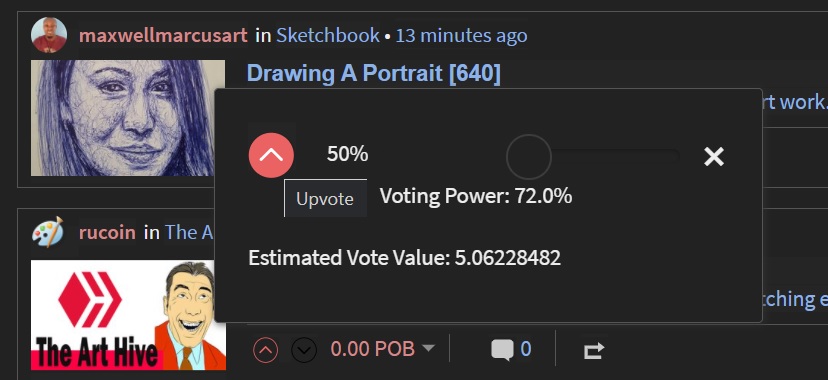Open the Drawing A Portrait [640] post title
This screenshot has height=380, width=828.
(373, 73)
